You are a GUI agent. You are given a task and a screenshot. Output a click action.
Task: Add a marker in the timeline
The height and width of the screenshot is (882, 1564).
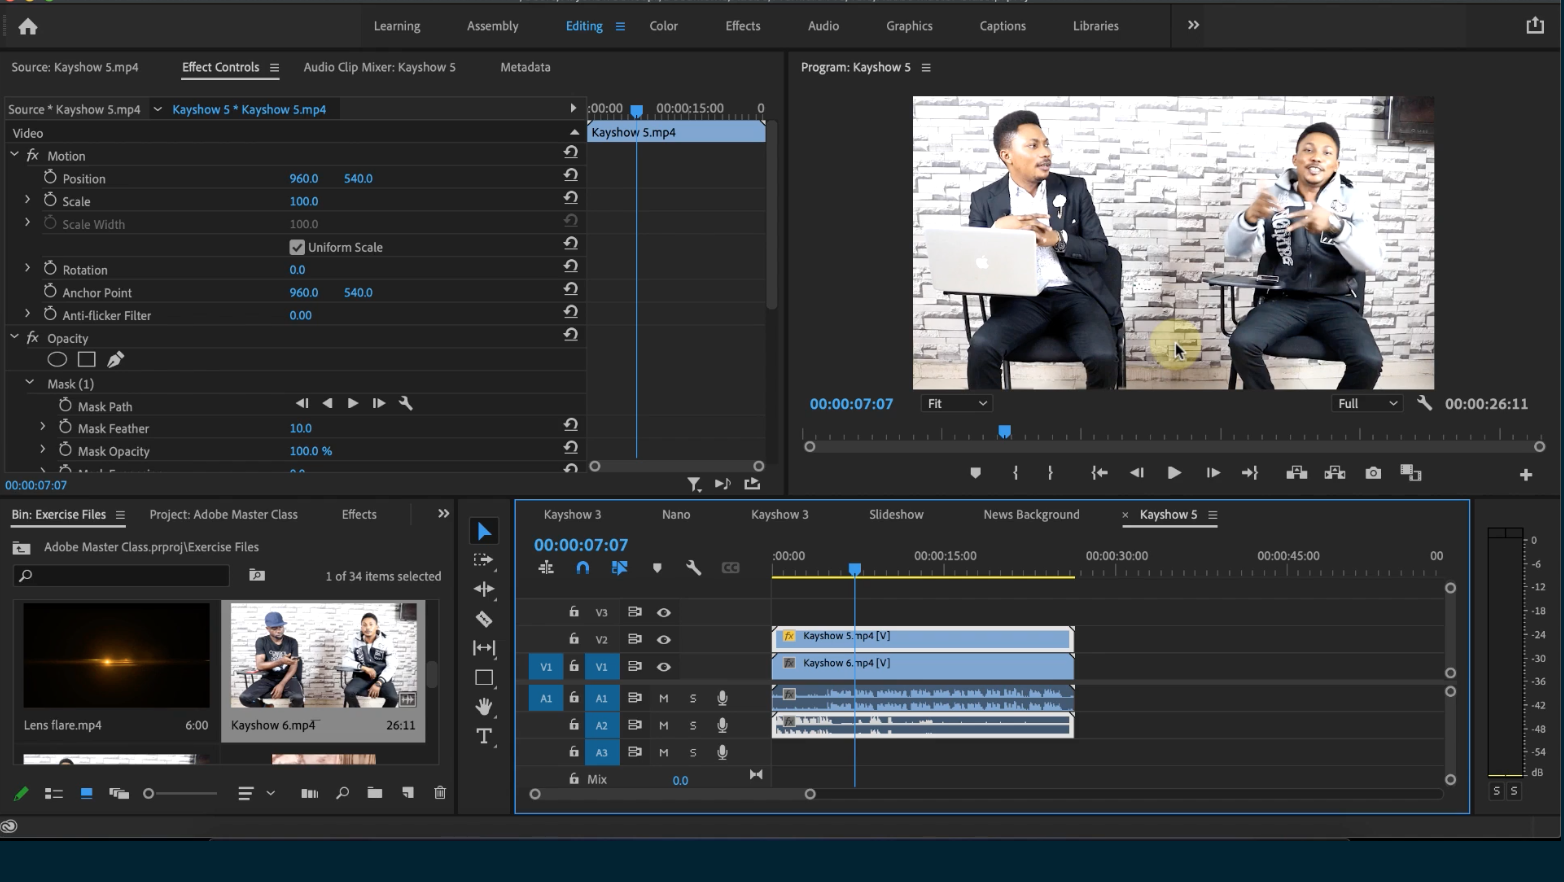click(657, 568)
